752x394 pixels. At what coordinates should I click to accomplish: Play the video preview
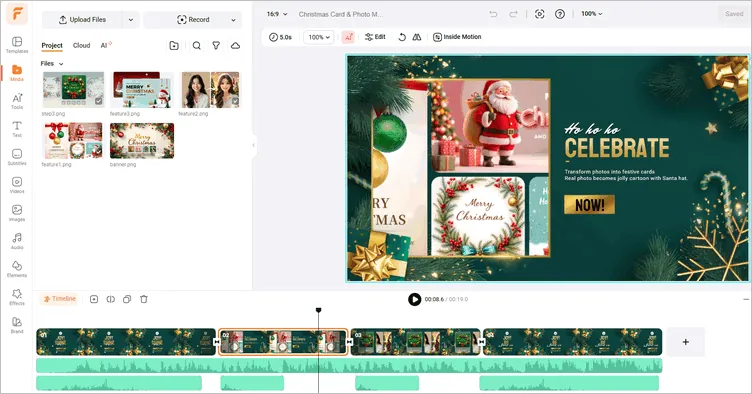pyautogui.click(x=414, y=299)
